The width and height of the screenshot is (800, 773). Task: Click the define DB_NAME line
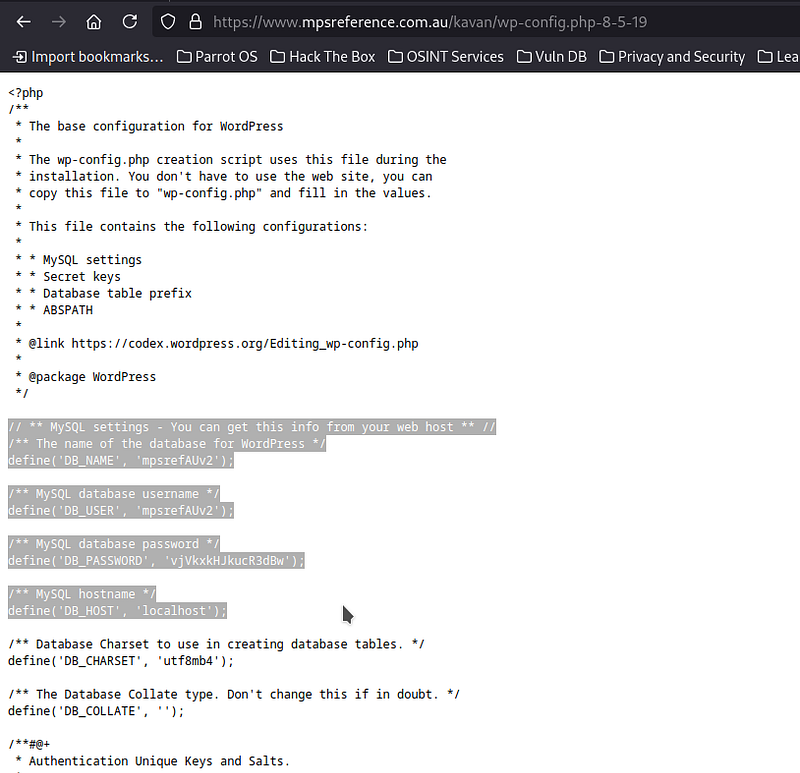tap(121, 460)
